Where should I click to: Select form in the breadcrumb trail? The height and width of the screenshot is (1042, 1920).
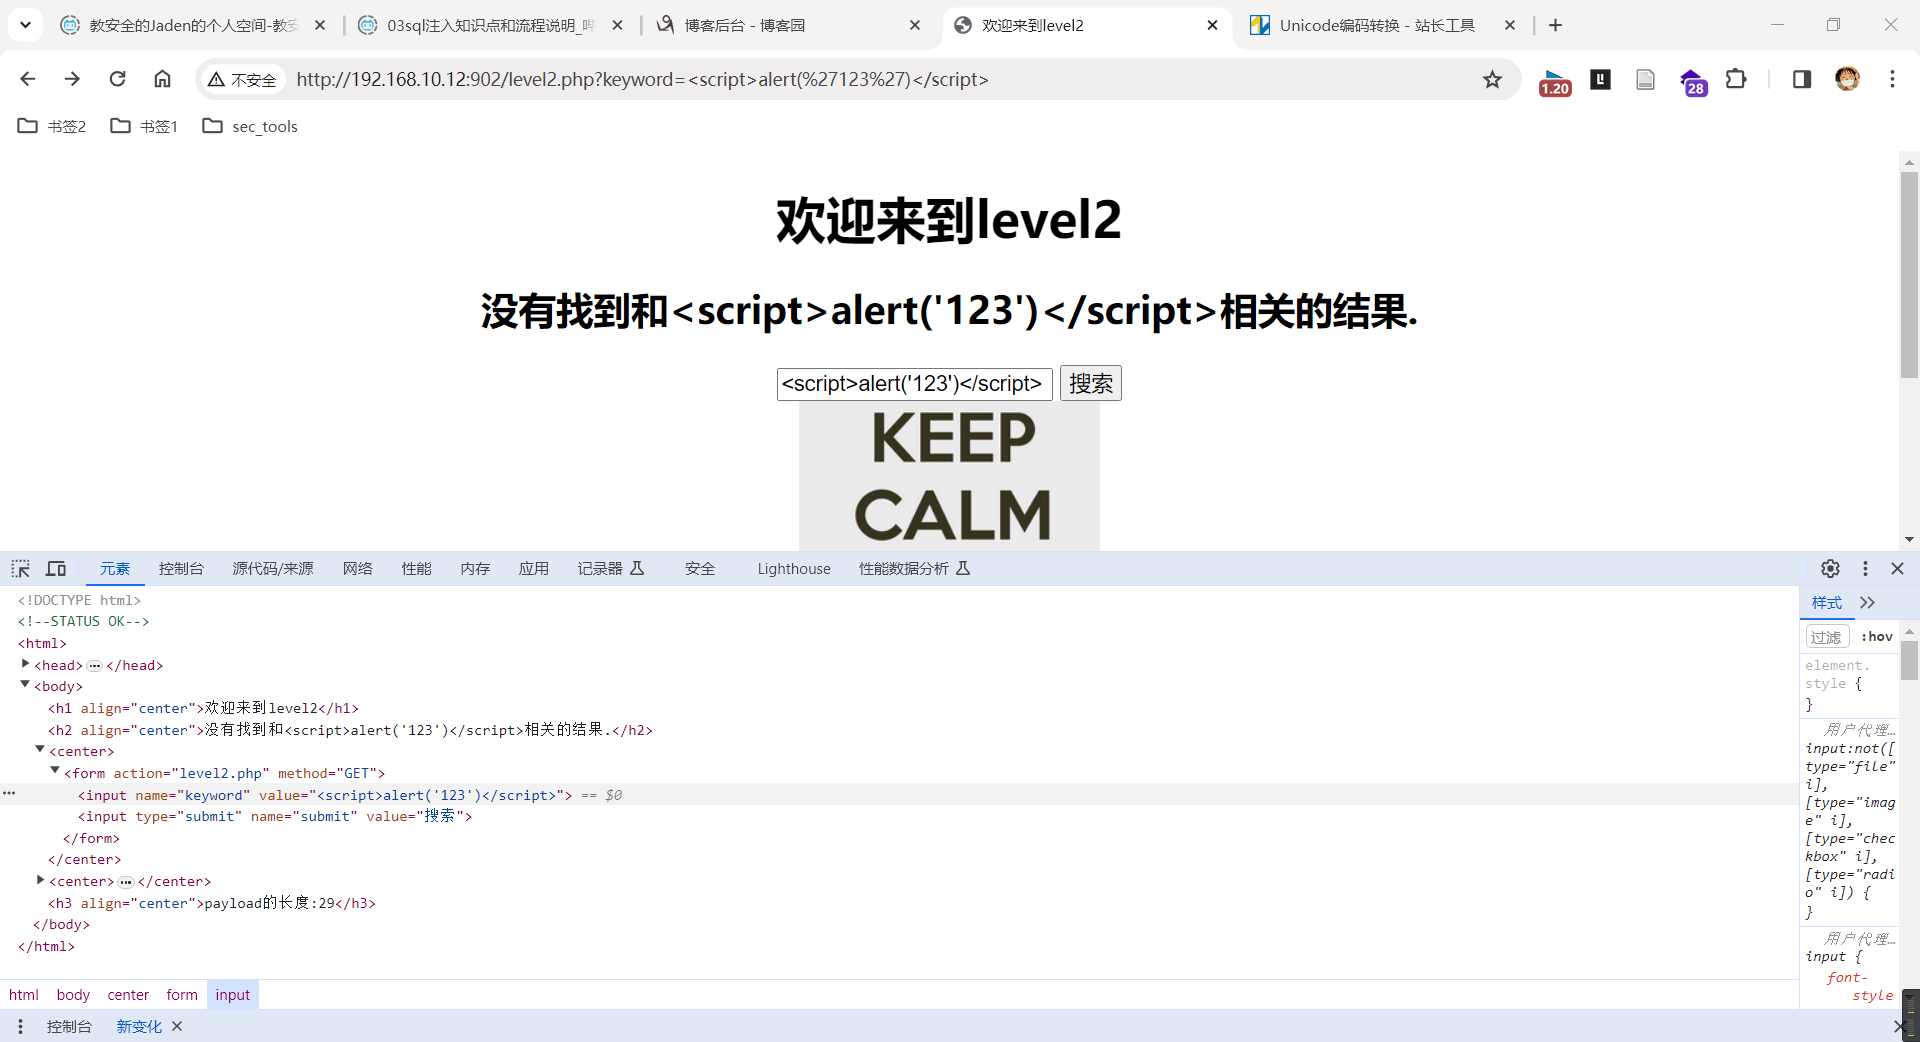[182, 995]
